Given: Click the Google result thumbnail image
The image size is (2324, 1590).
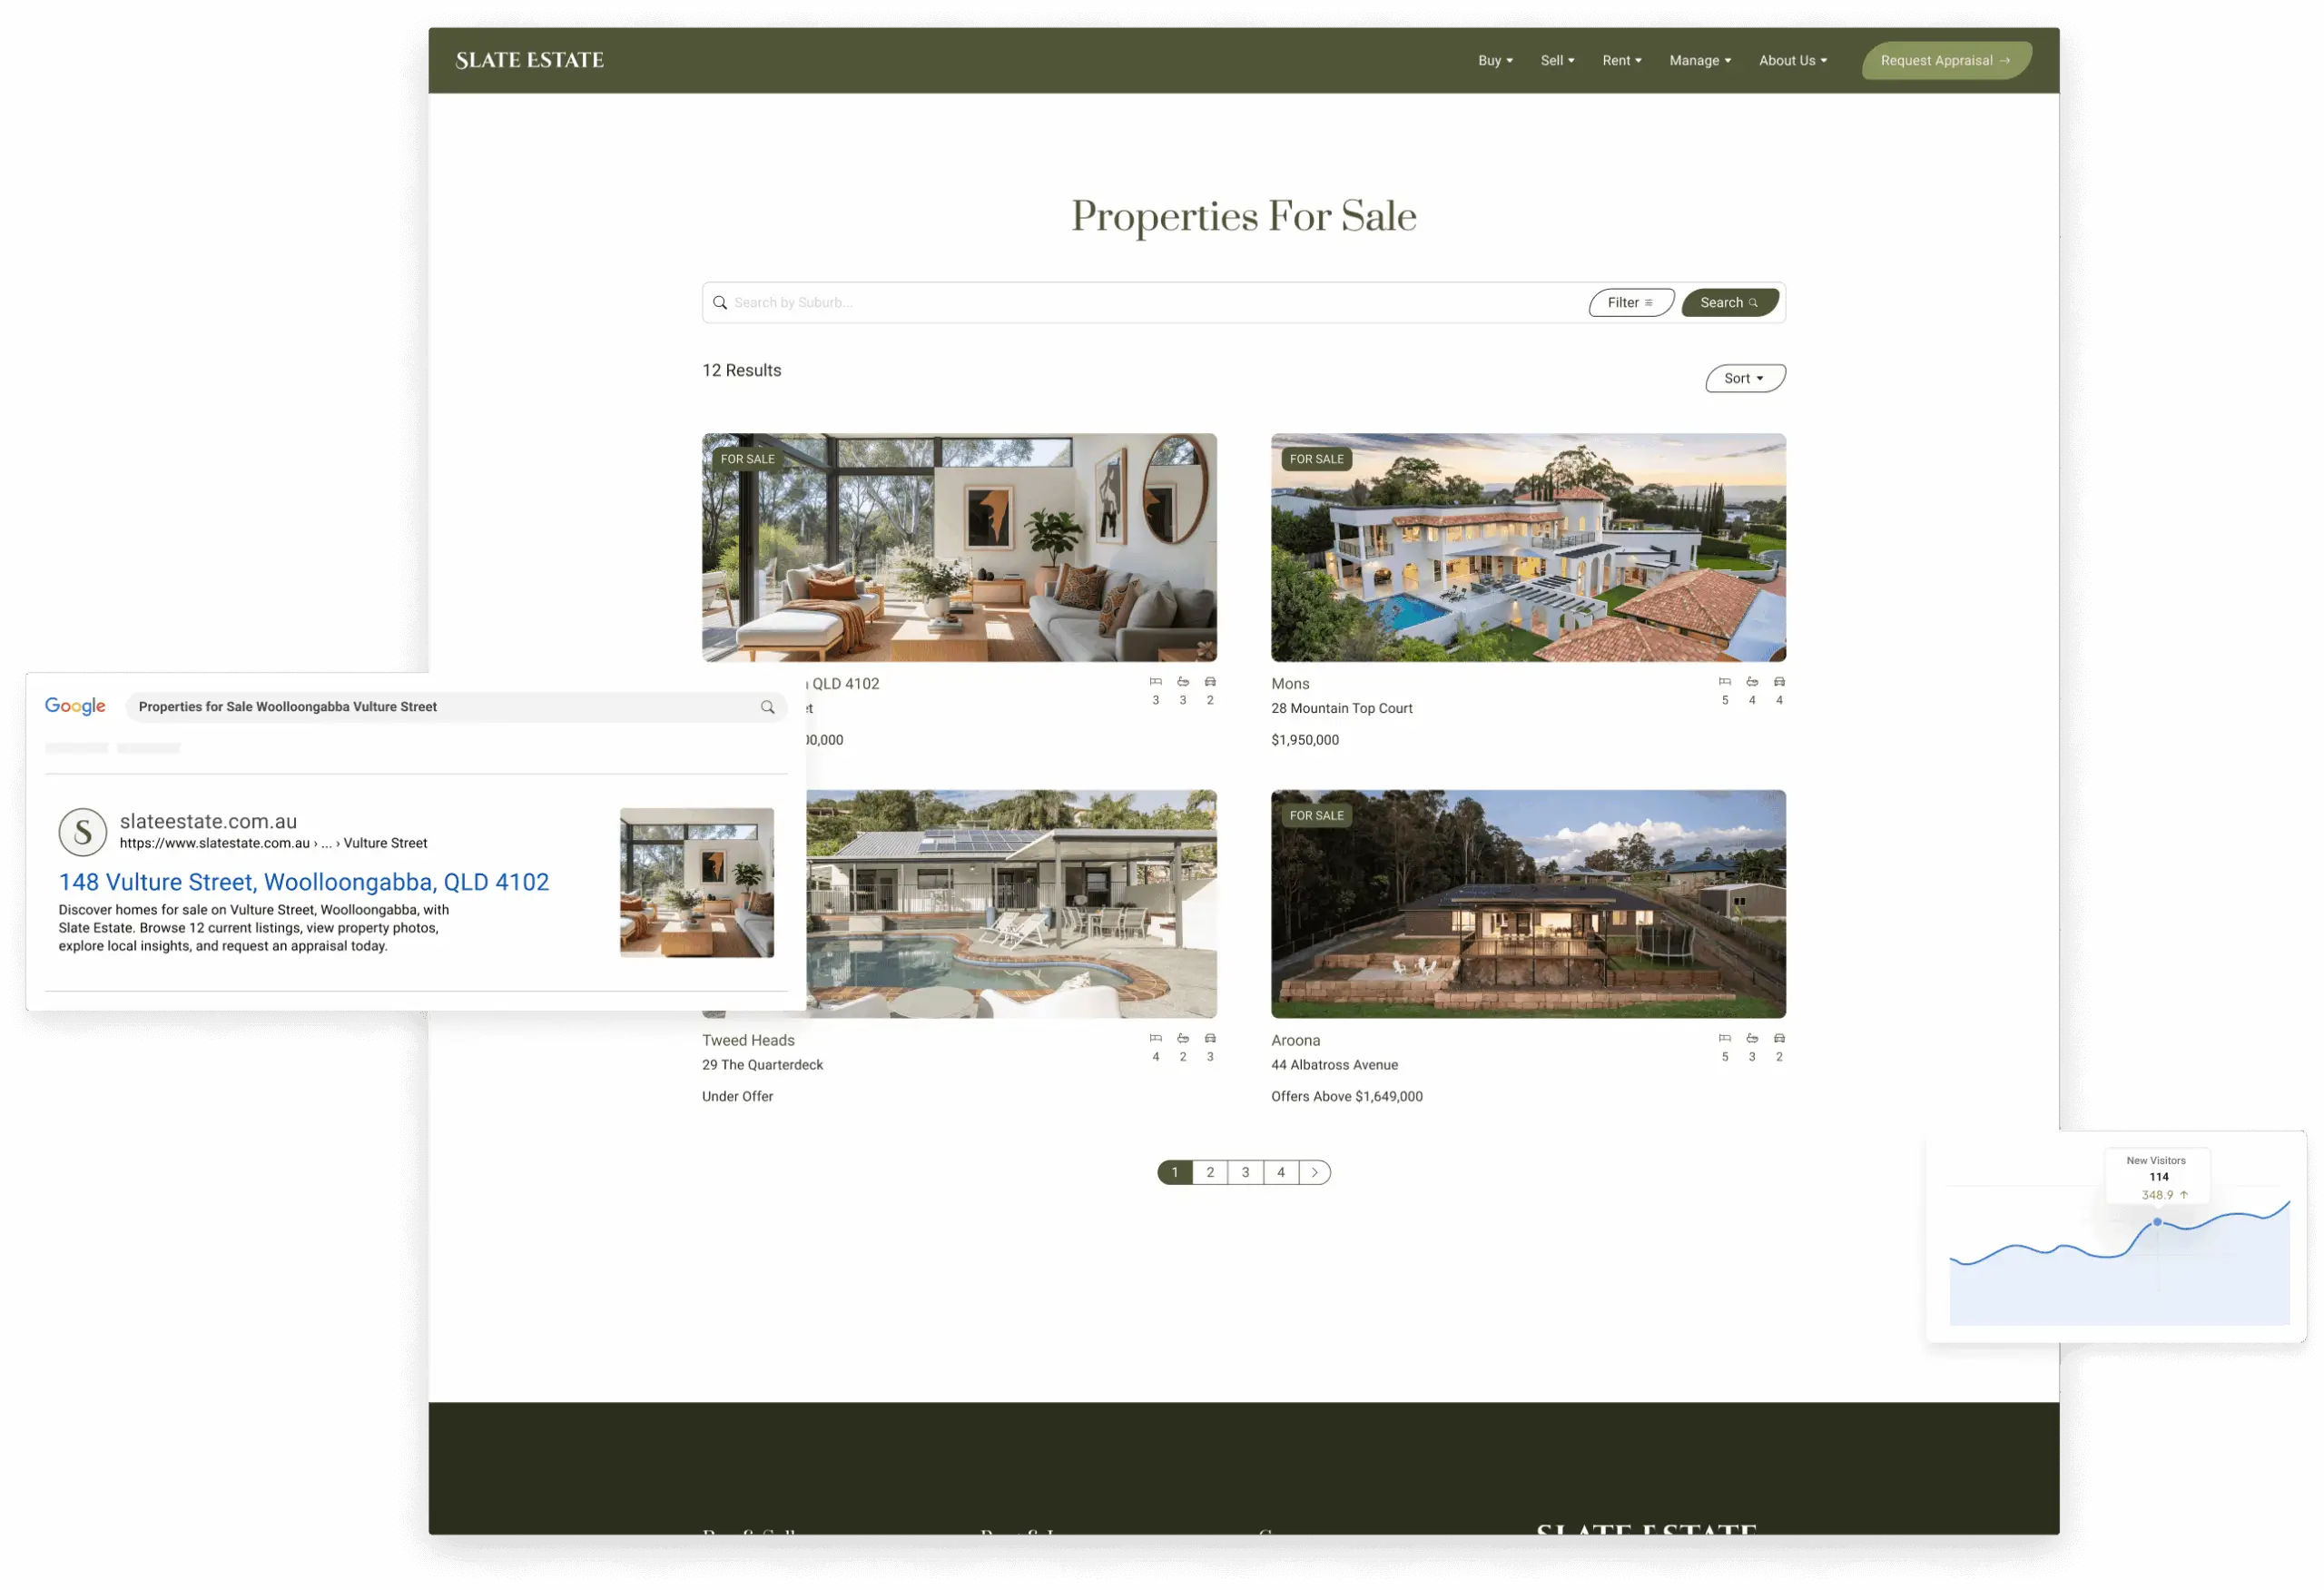Looking at the screenshot, I should (697, 883).
